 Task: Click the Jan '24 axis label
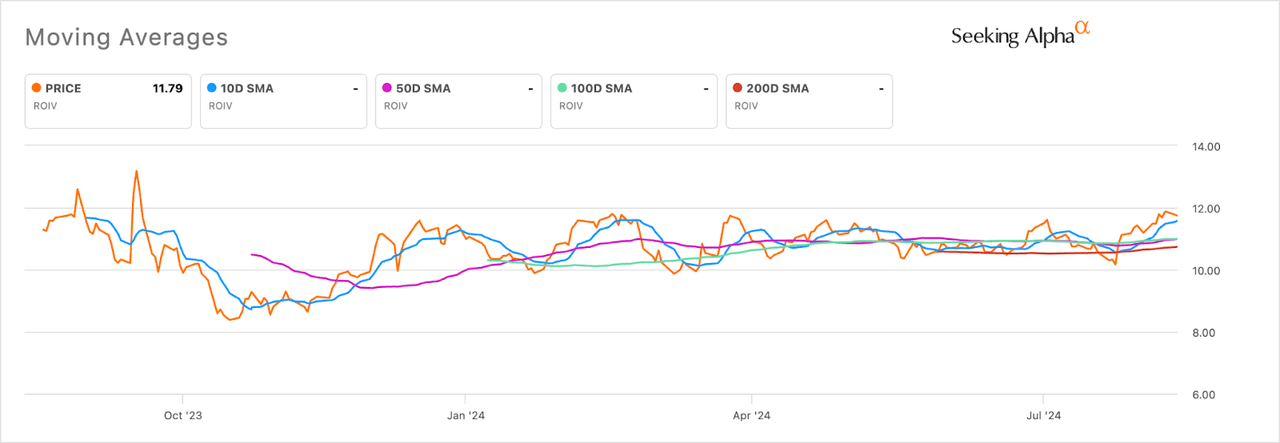[x=463, y=414]
